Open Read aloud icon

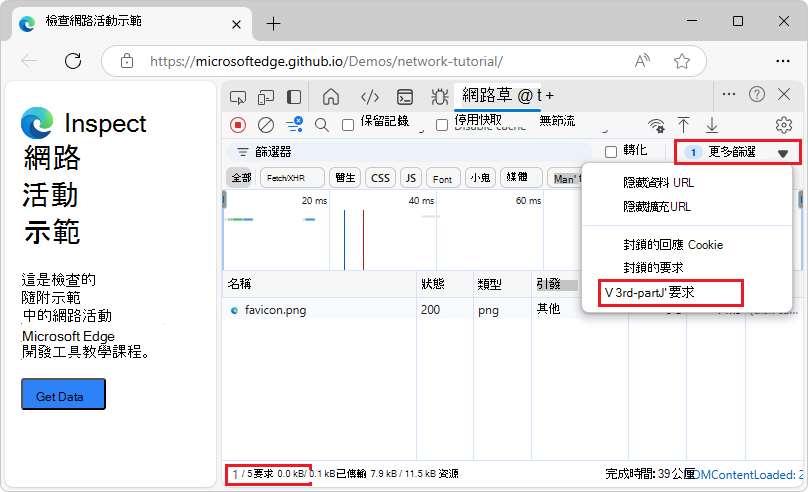click(642, 61)
